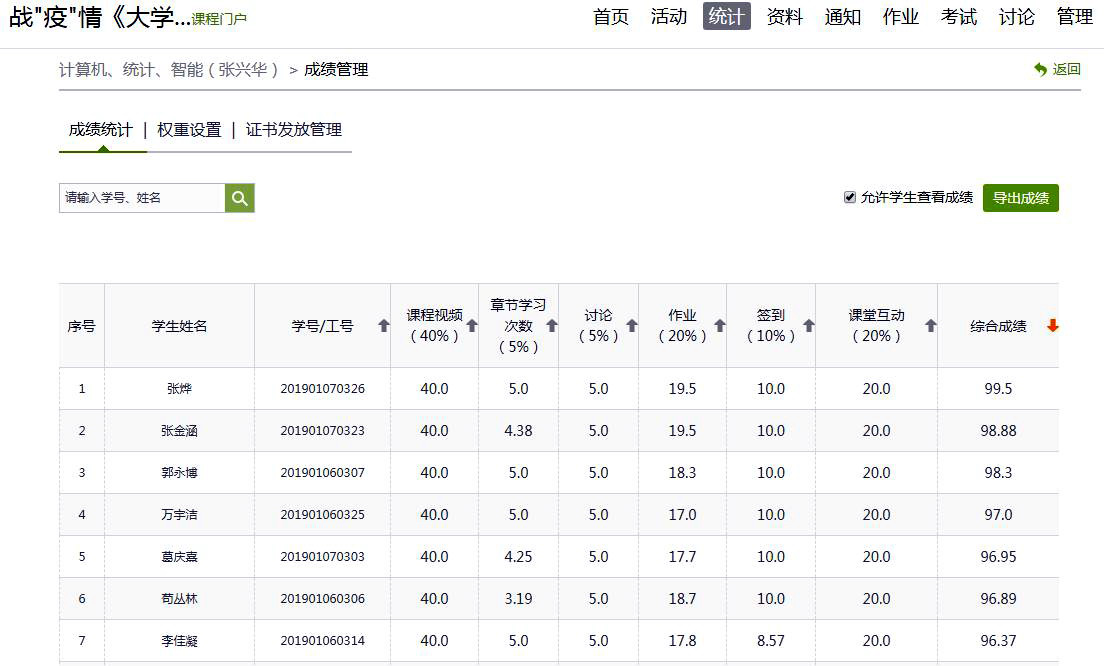
Task: Open 作业 in top navigation
Action: (x=900, y=17)
